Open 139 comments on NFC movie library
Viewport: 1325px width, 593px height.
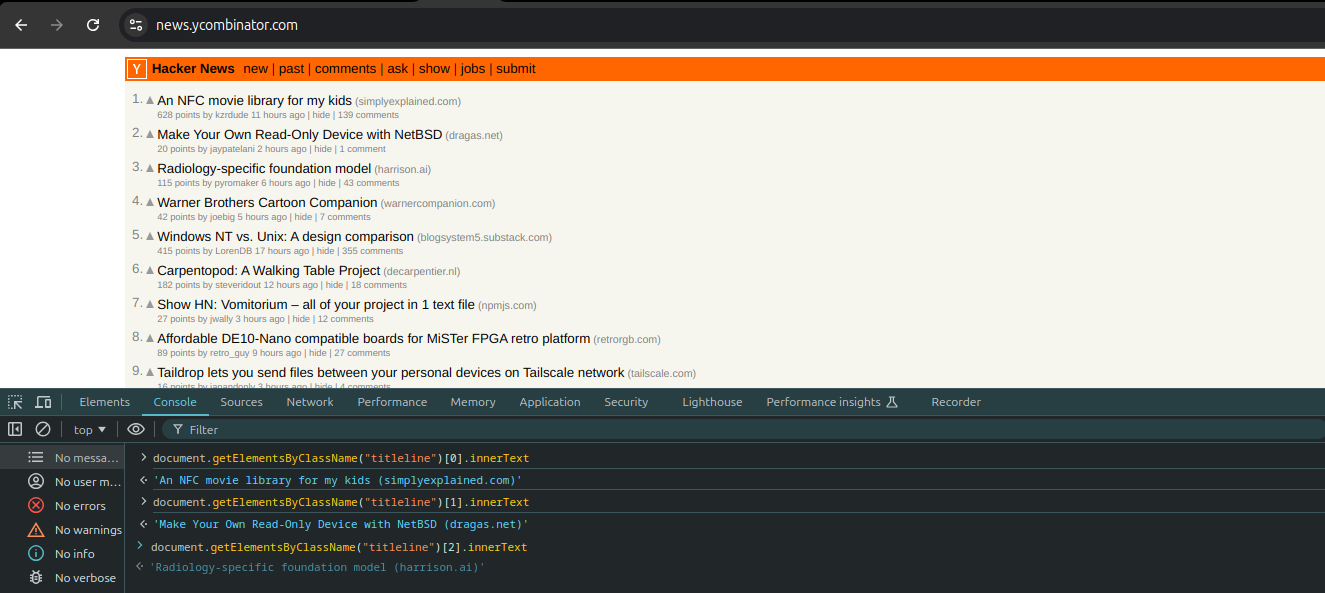pos(368,115)
